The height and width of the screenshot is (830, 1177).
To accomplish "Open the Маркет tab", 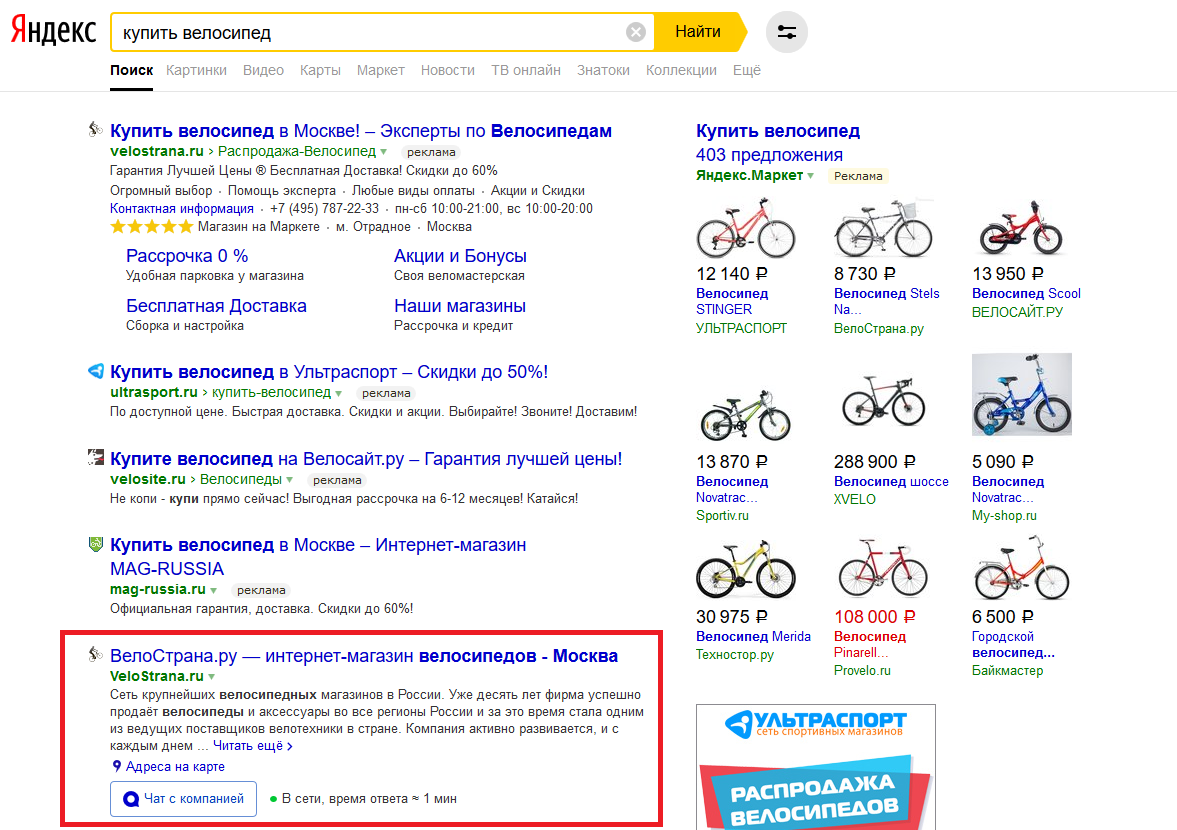I will [x=381, y=70].
